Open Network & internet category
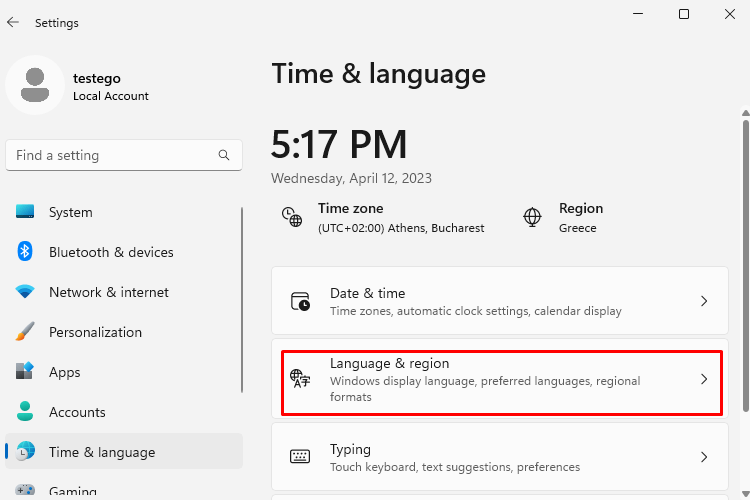 123,292
